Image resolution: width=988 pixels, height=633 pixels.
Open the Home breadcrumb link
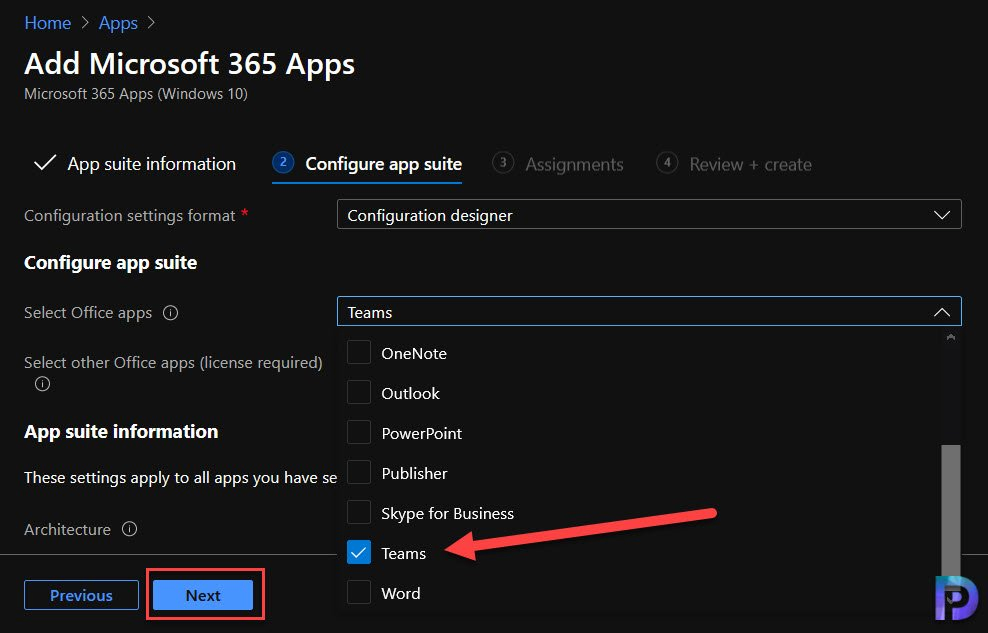tap(47, 23)
